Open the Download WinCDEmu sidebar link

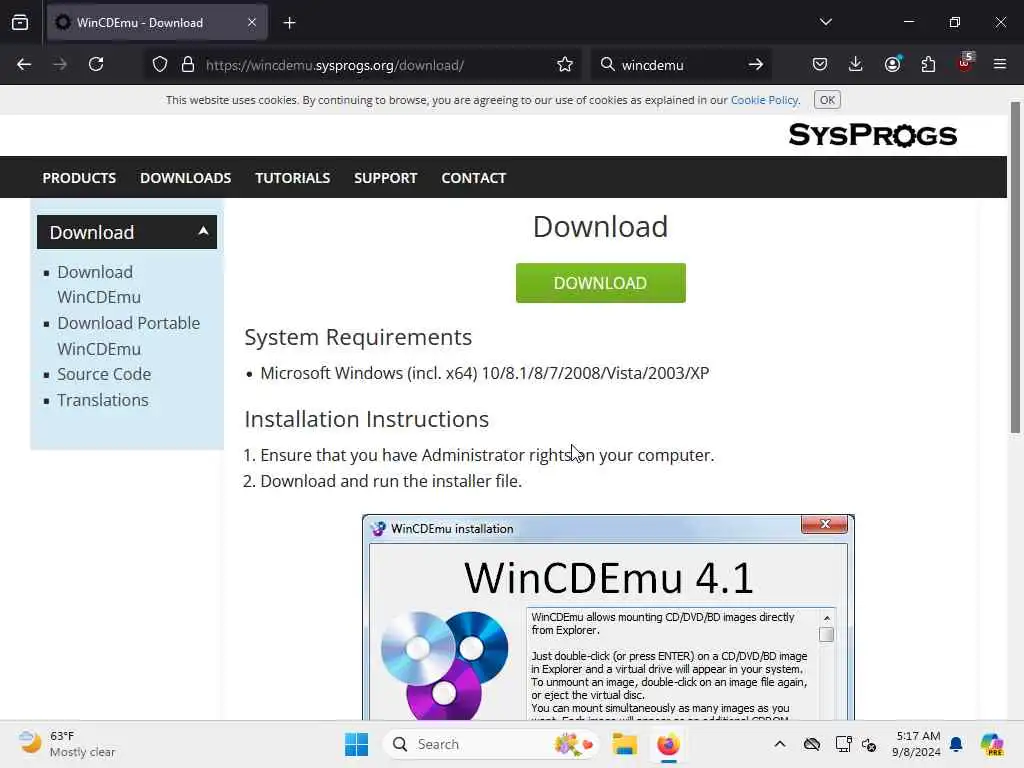pyautogui.click(x=99, y=285)
